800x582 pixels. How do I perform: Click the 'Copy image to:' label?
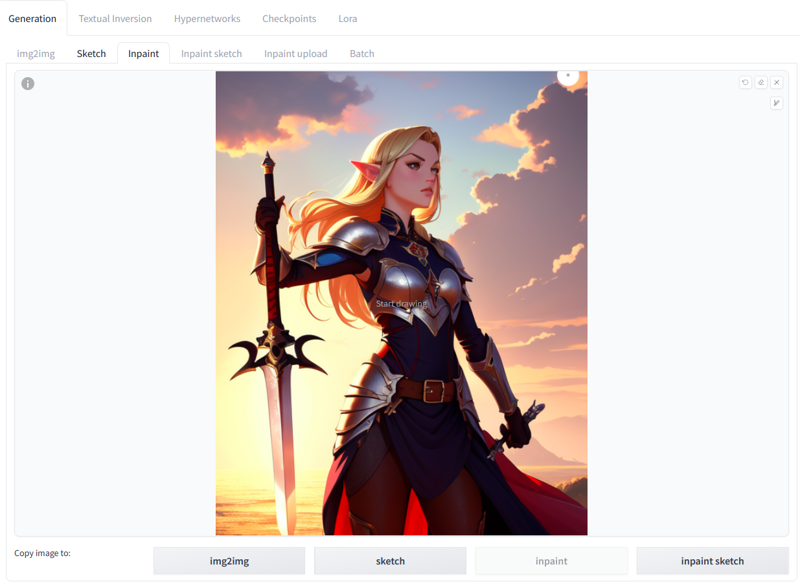(42, 553)
